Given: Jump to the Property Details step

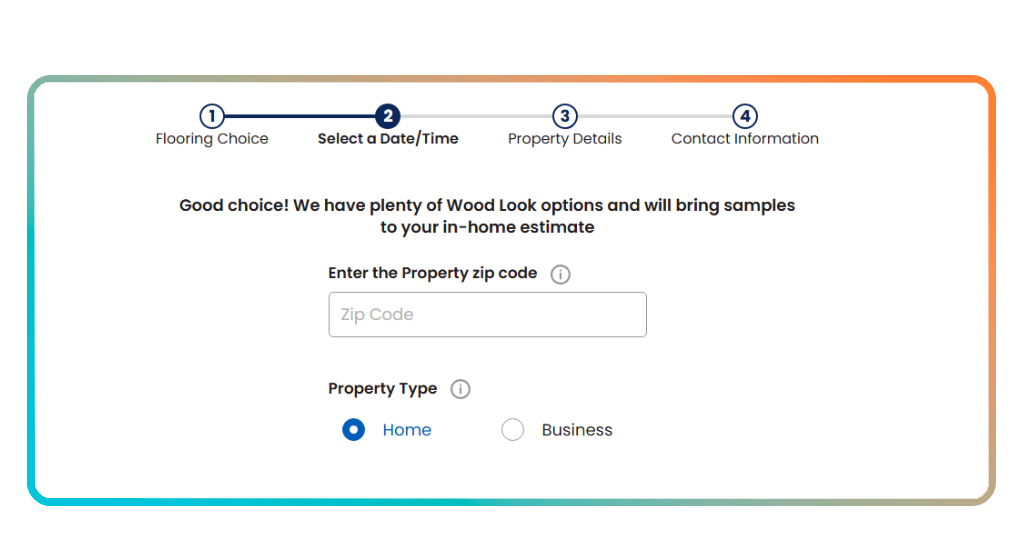Looking at the screenshot, I should pyautogui.click(x=565, y=139).
